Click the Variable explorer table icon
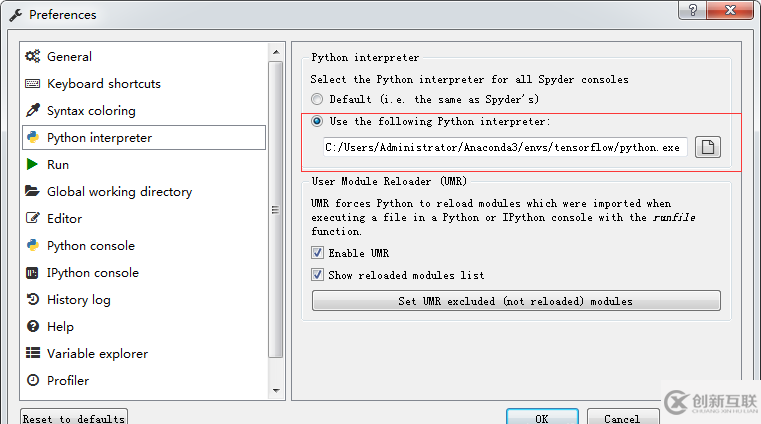This screenshot has height=424, width=761. (x=33, y=353)
